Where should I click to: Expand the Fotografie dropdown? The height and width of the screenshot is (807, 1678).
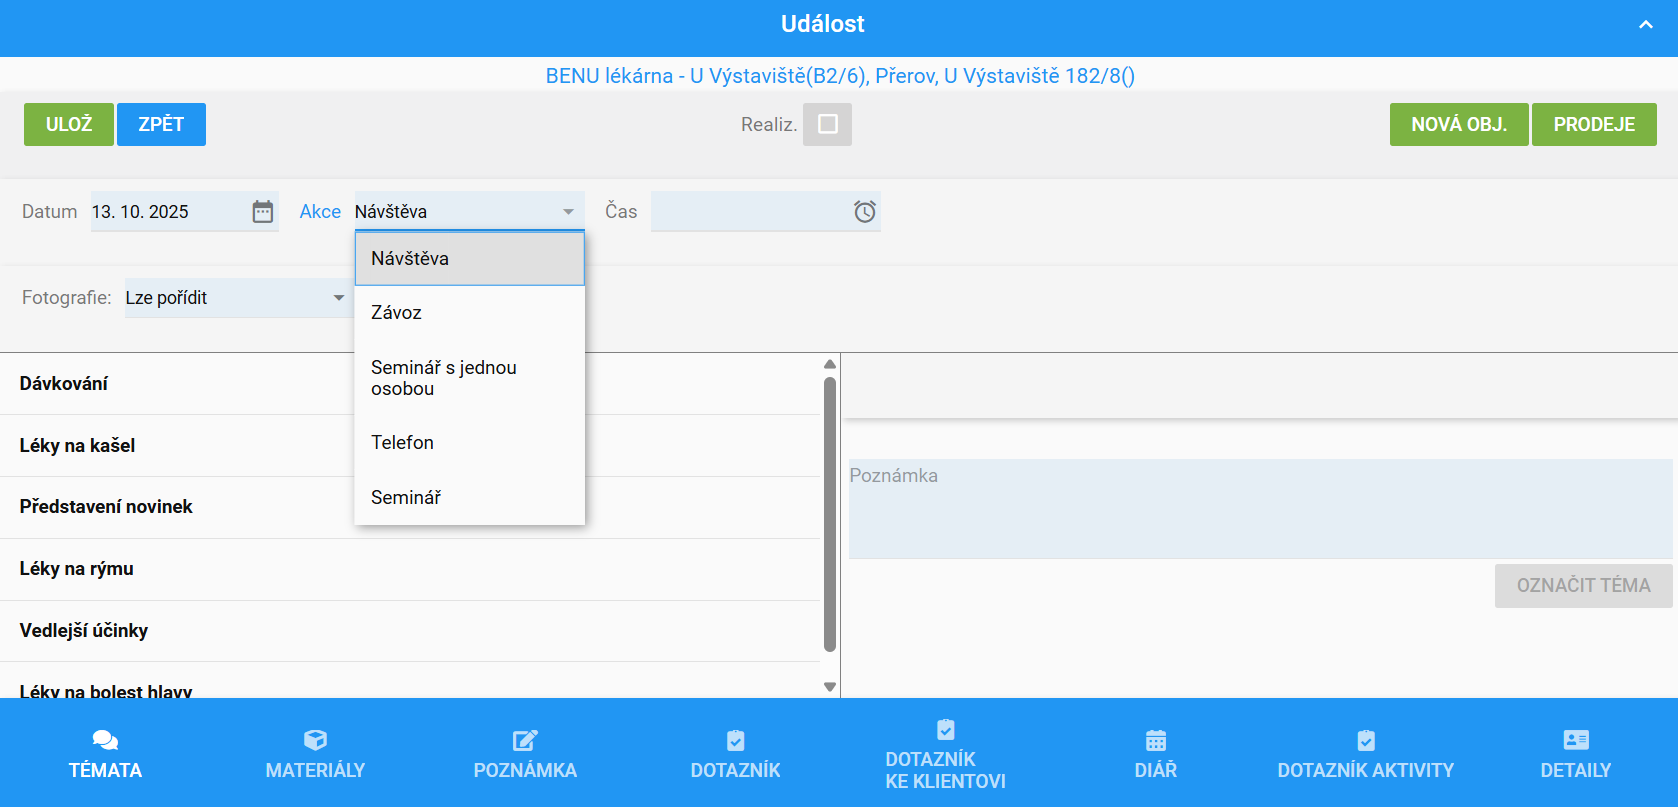click(338, 298)
